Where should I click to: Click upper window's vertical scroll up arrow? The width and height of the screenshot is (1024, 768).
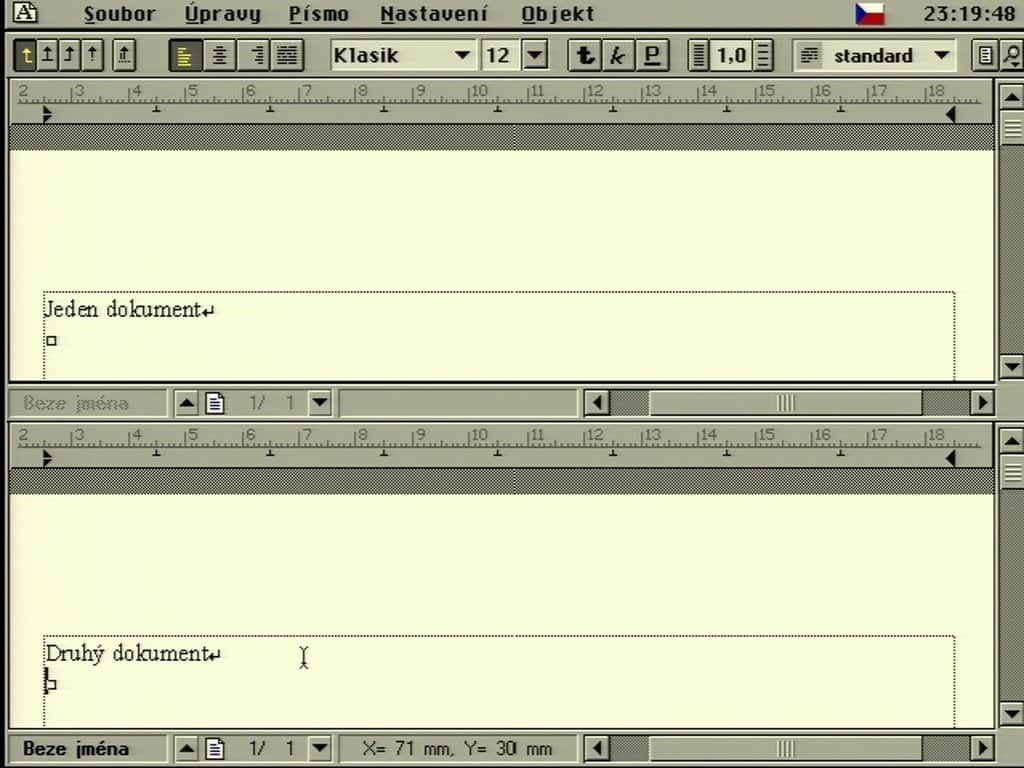[1011, 97]
